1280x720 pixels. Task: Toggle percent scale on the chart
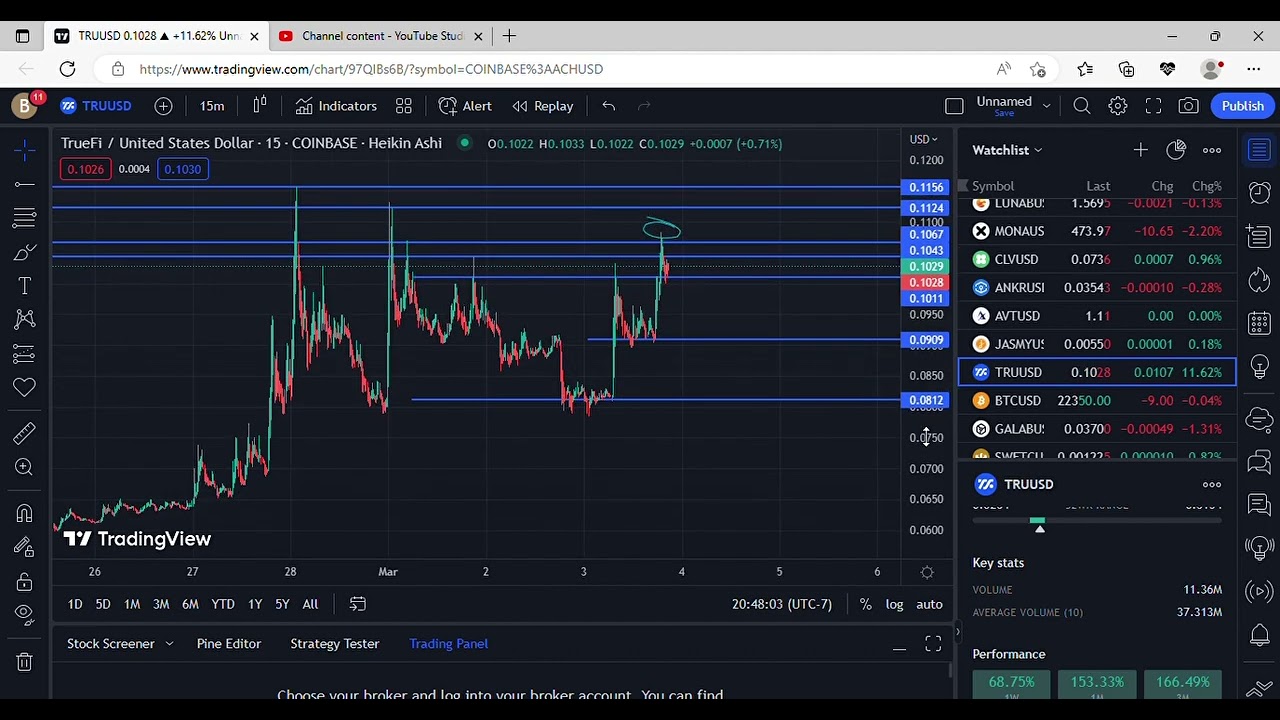[x=865, y=604]
